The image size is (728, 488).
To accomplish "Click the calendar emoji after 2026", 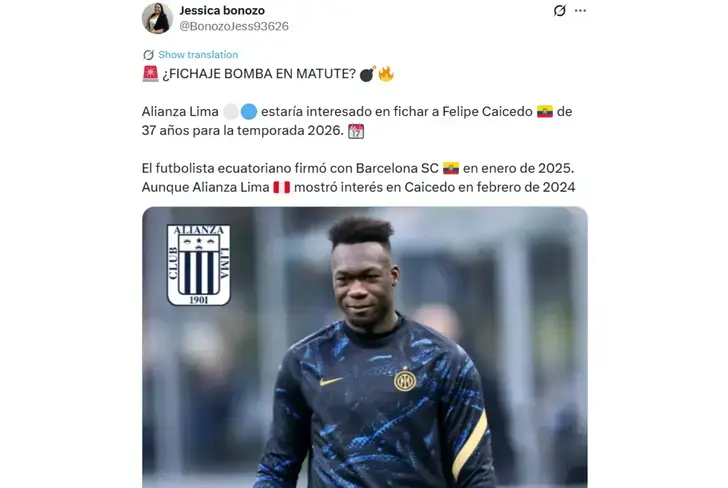I will coord(356,131).
